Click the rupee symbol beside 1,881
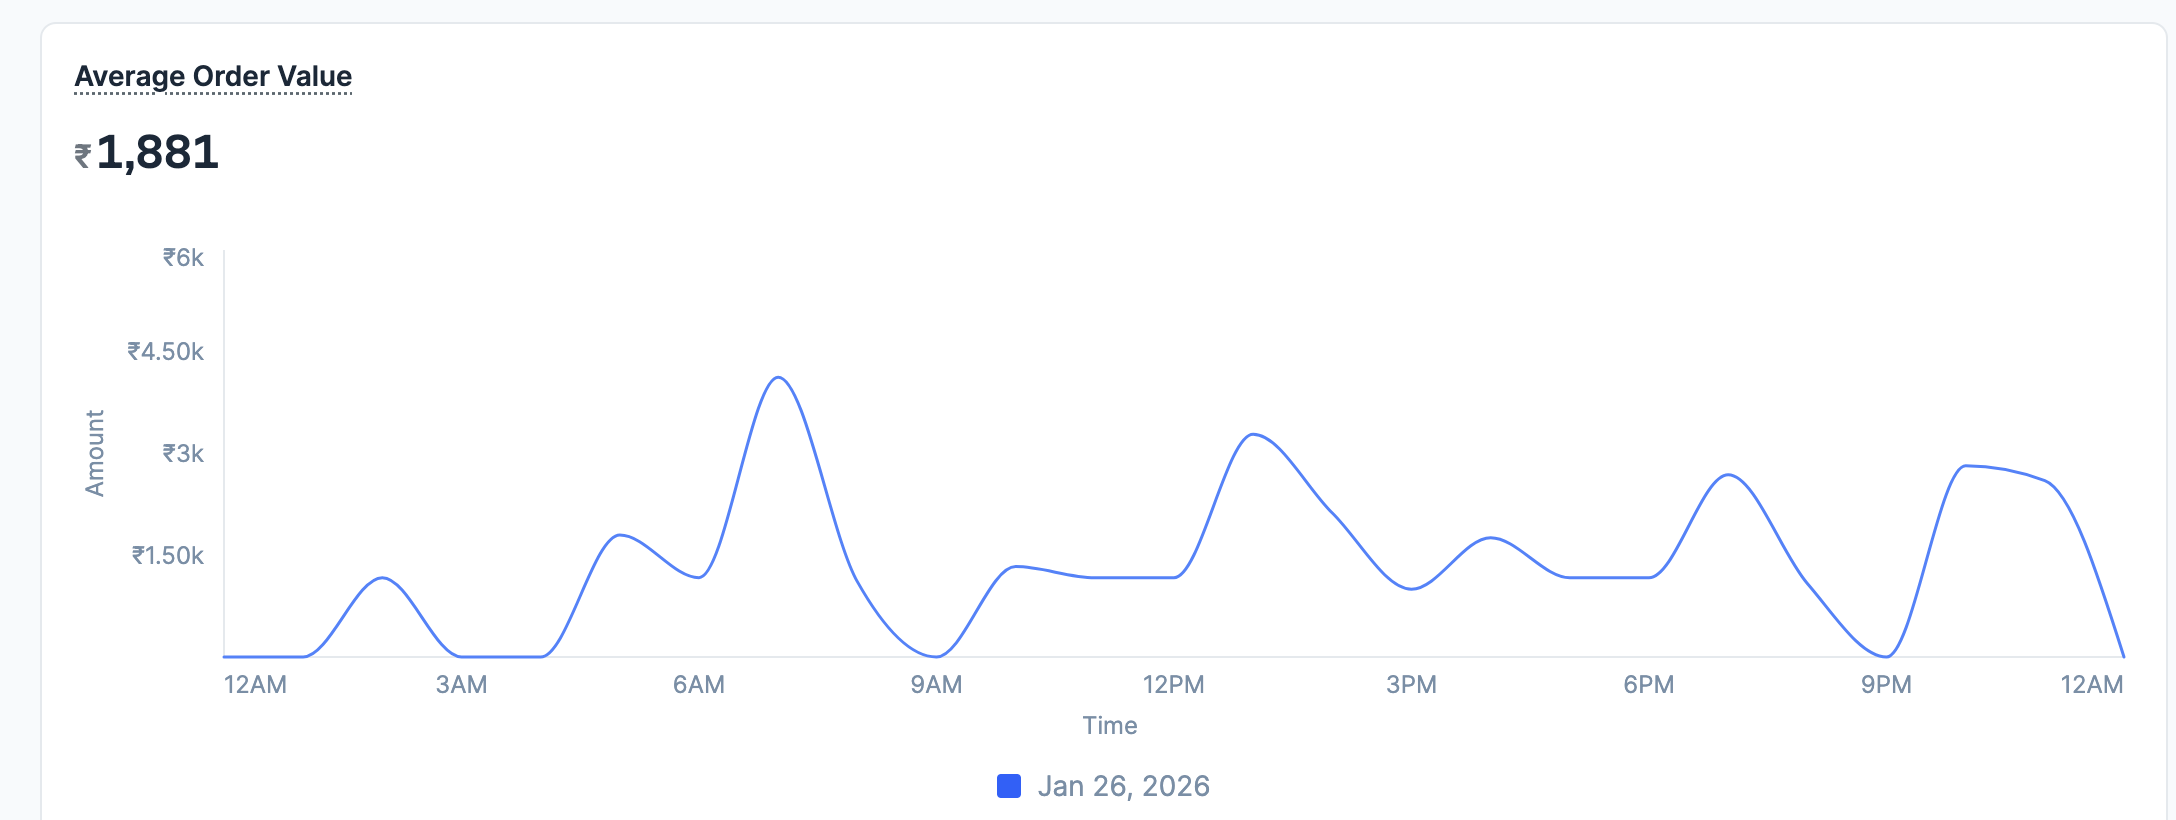The image size is (2176, 820). click(83, 156)
